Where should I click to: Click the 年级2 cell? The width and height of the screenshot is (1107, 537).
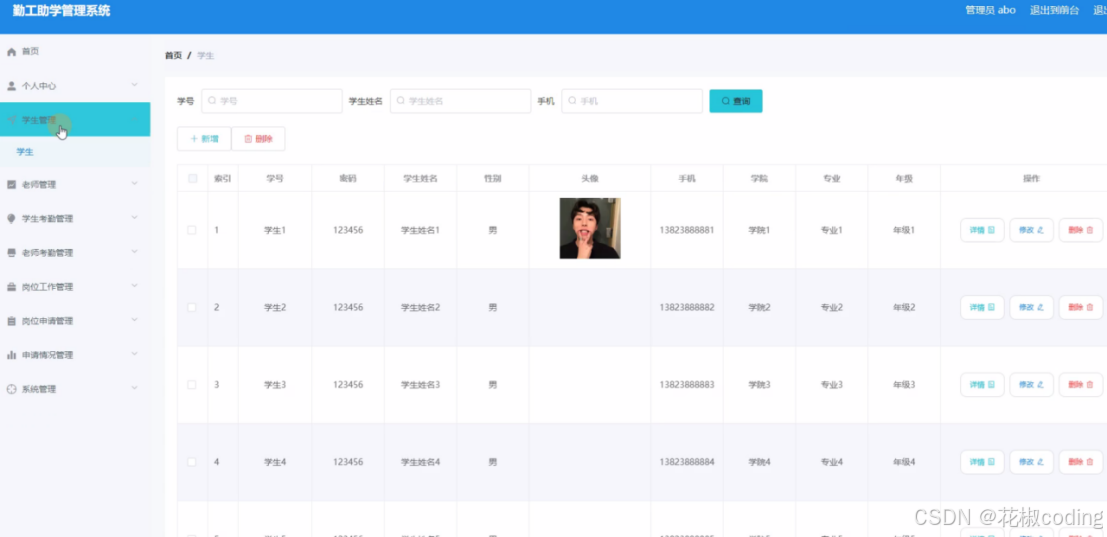click(x=904, y=308)
